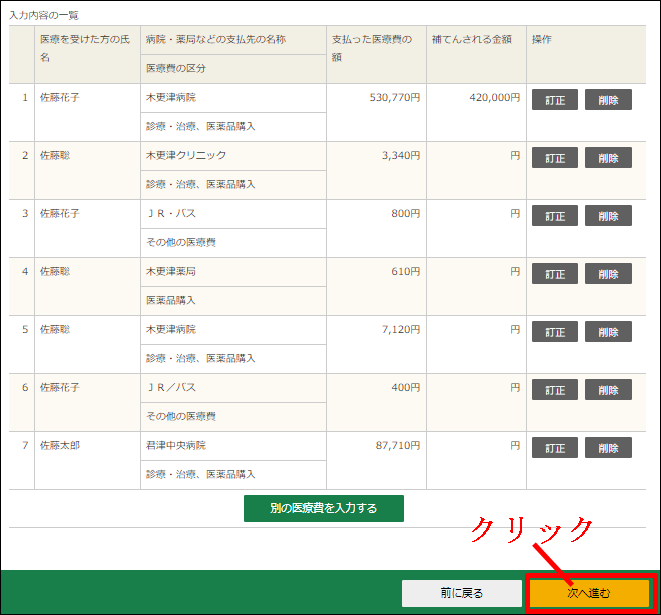Image resolution: width=661 pixels, height=615 pixels.
Task: Click 医薬品購入 category in row 4
Action: tap(233, 301)
